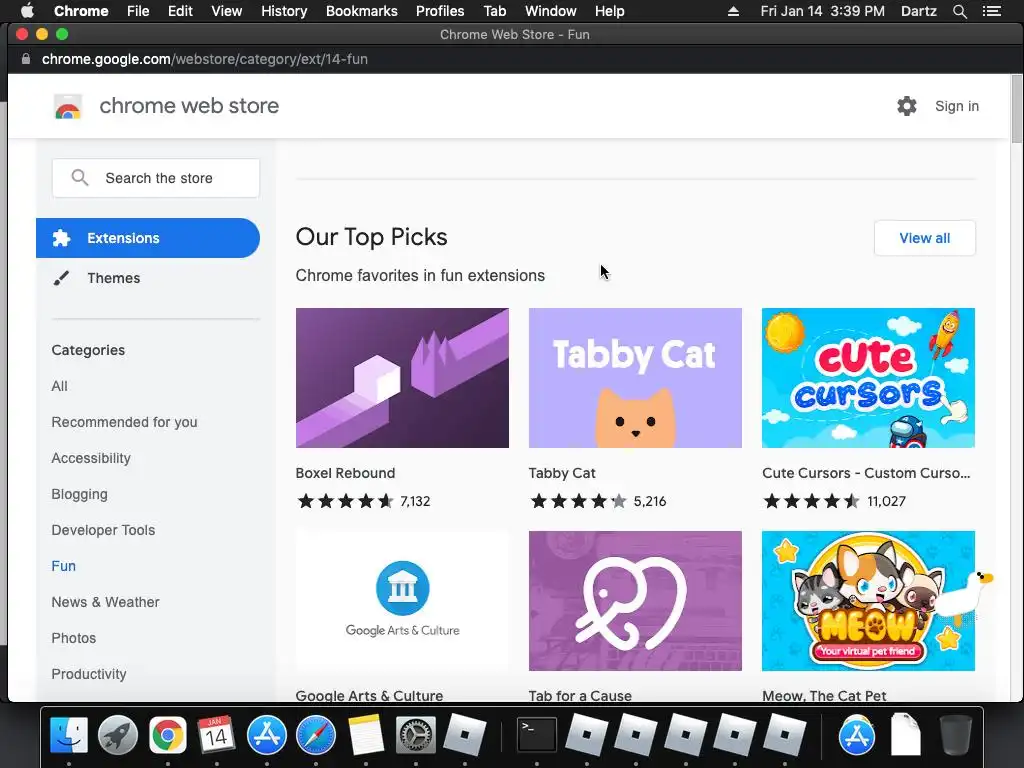The height and width of the screenshot is (768, 1024).
Task: Open Safari compass icon in the Dock
Action: [315, 735]
